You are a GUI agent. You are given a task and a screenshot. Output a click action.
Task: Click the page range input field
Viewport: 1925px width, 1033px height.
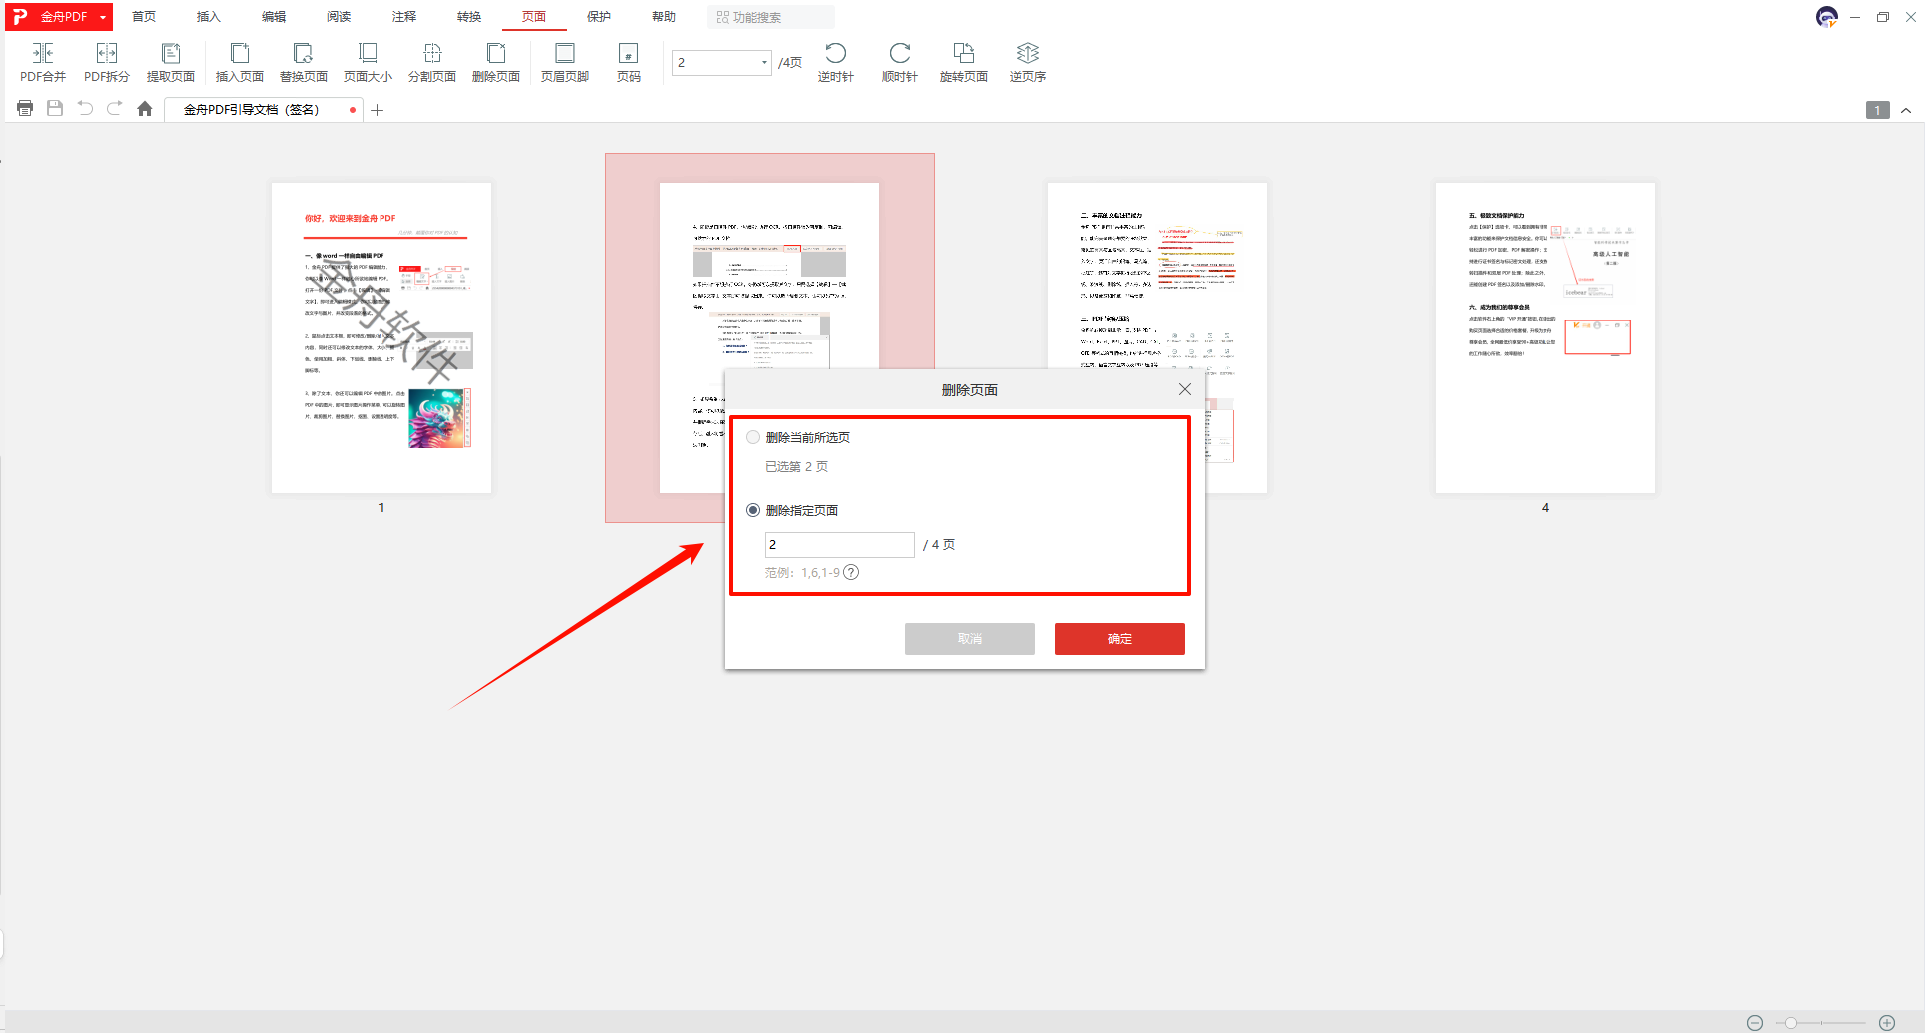[x=839, y=544]
